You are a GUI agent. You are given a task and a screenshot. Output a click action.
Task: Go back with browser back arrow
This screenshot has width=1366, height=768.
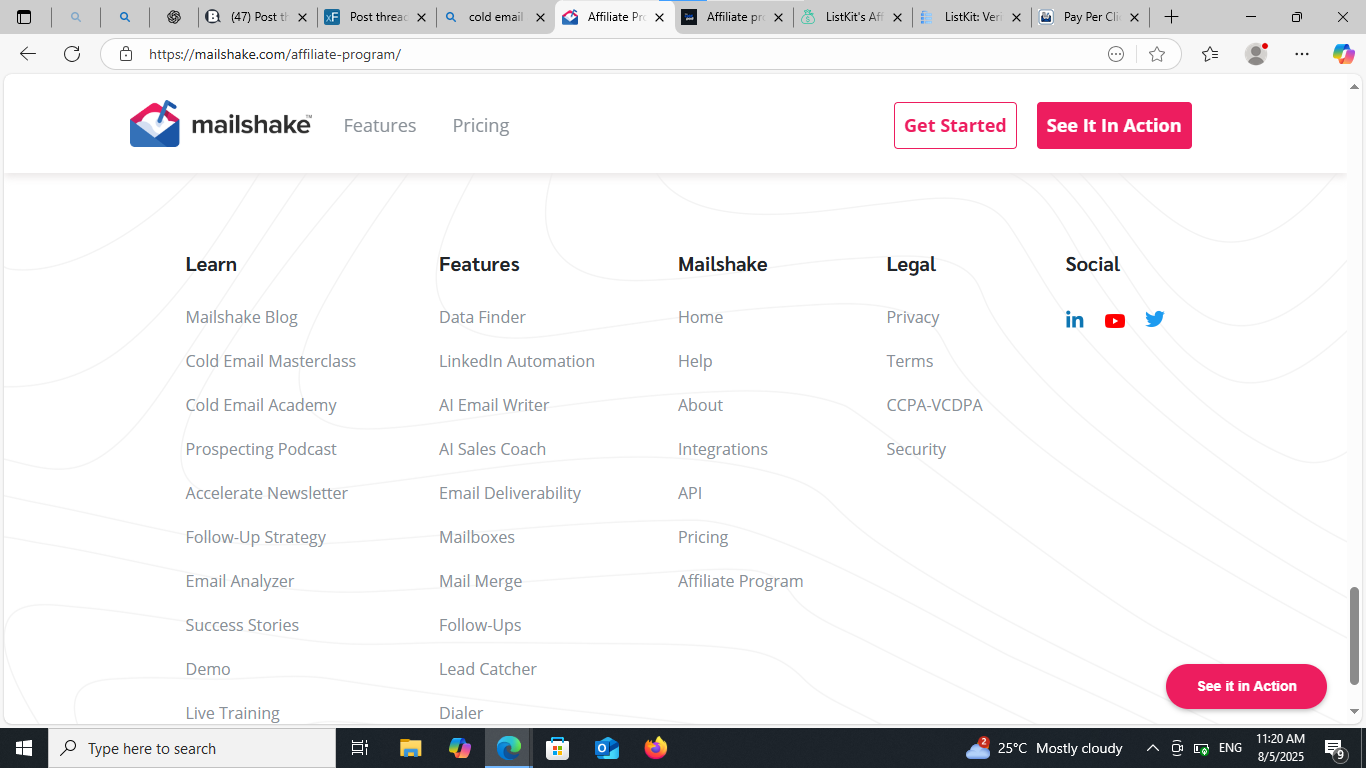coord(28,54)
